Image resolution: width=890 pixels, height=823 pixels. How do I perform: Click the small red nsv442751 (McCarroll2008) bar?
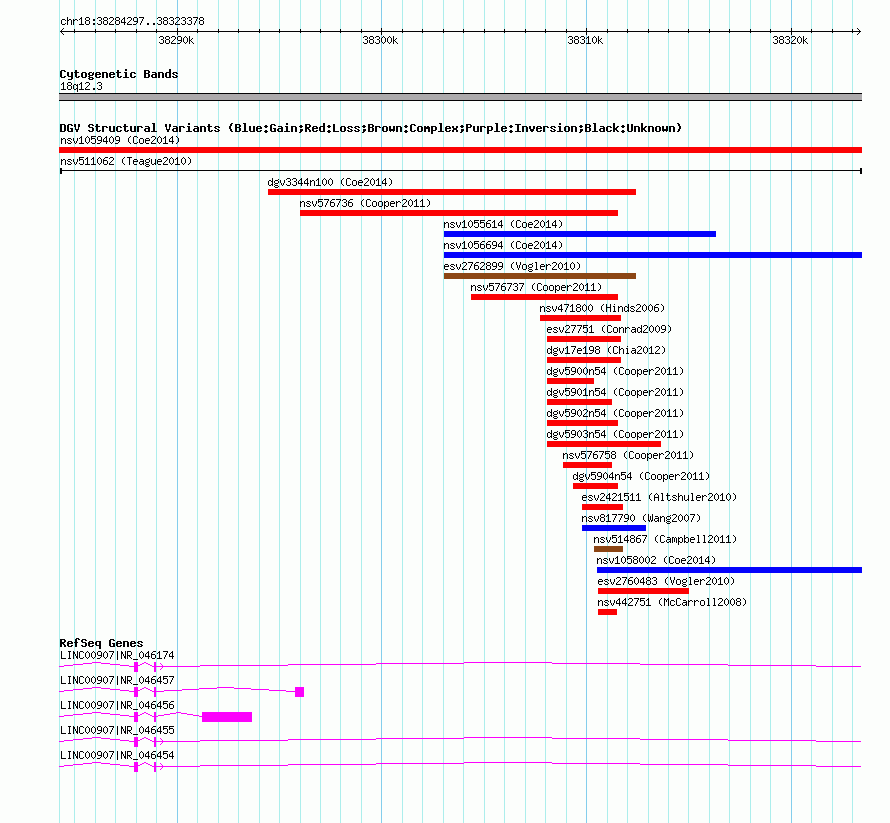tap(607, 612)
